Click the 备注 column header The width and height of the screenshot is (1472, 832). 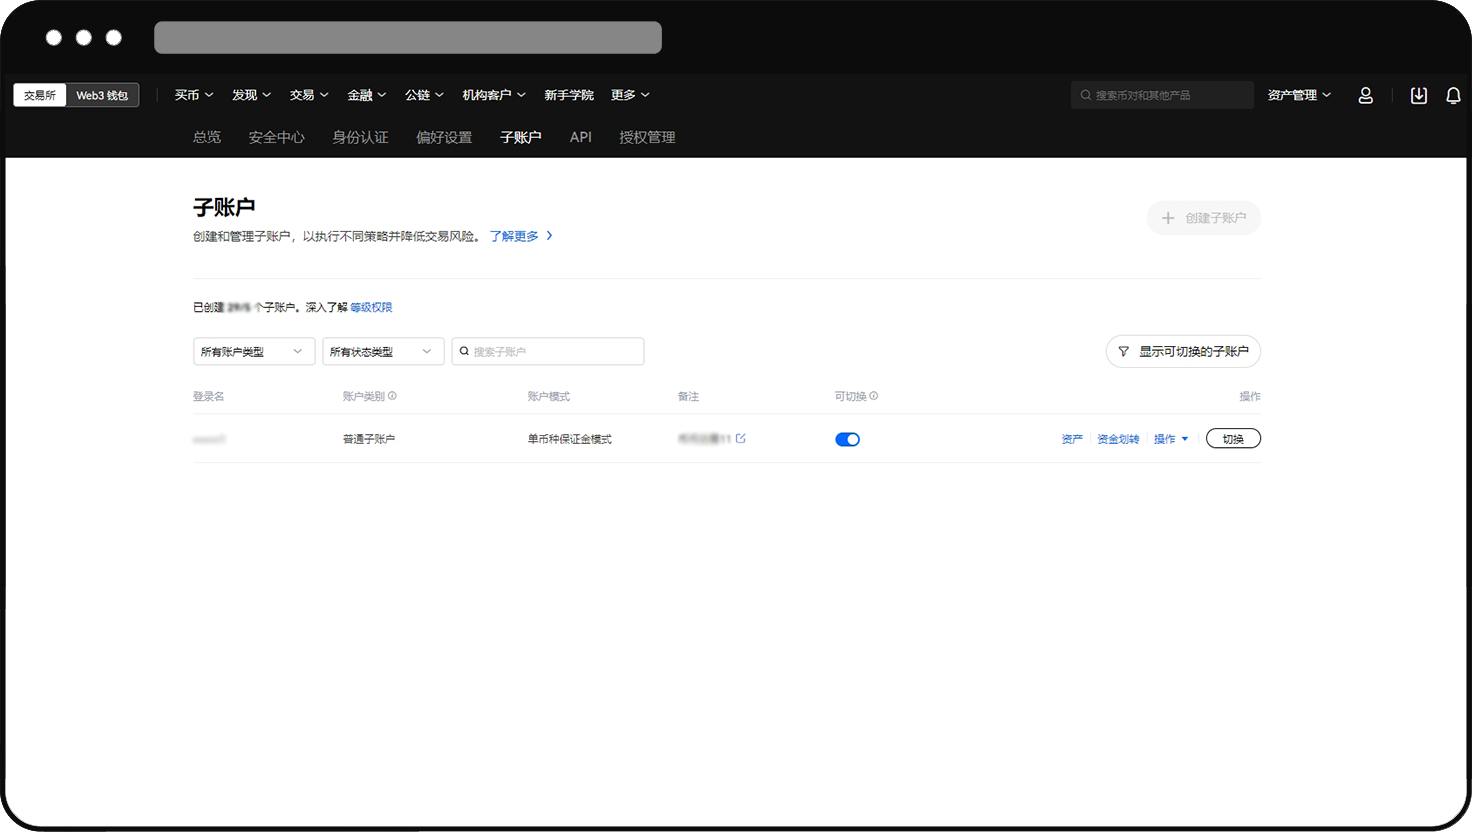(688, 396)
